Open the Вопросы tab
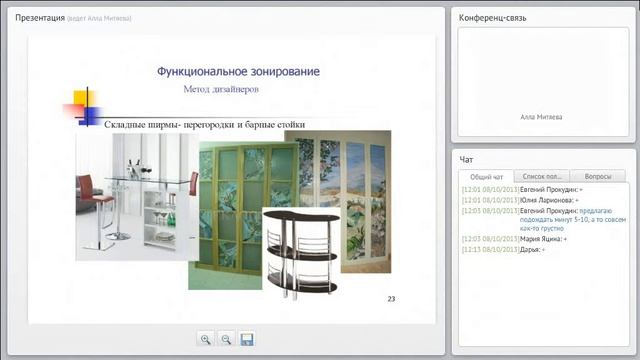 coord(598,176)
